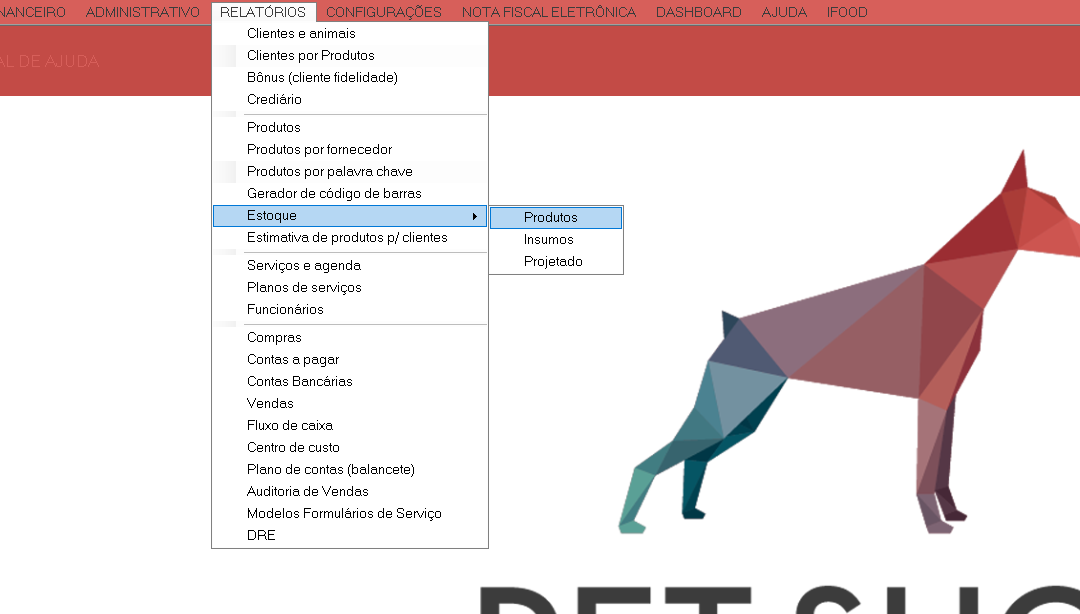Select Clientes e animais report

[350, 33]
